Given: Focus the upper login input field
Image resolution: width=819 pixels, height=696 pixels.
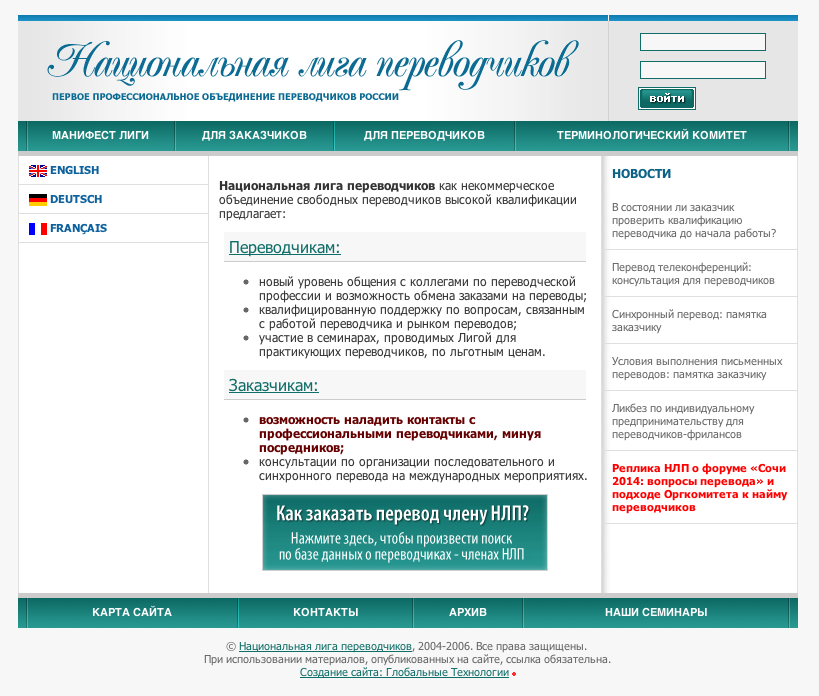Looking at the screenshot, I should coord(703,42).
